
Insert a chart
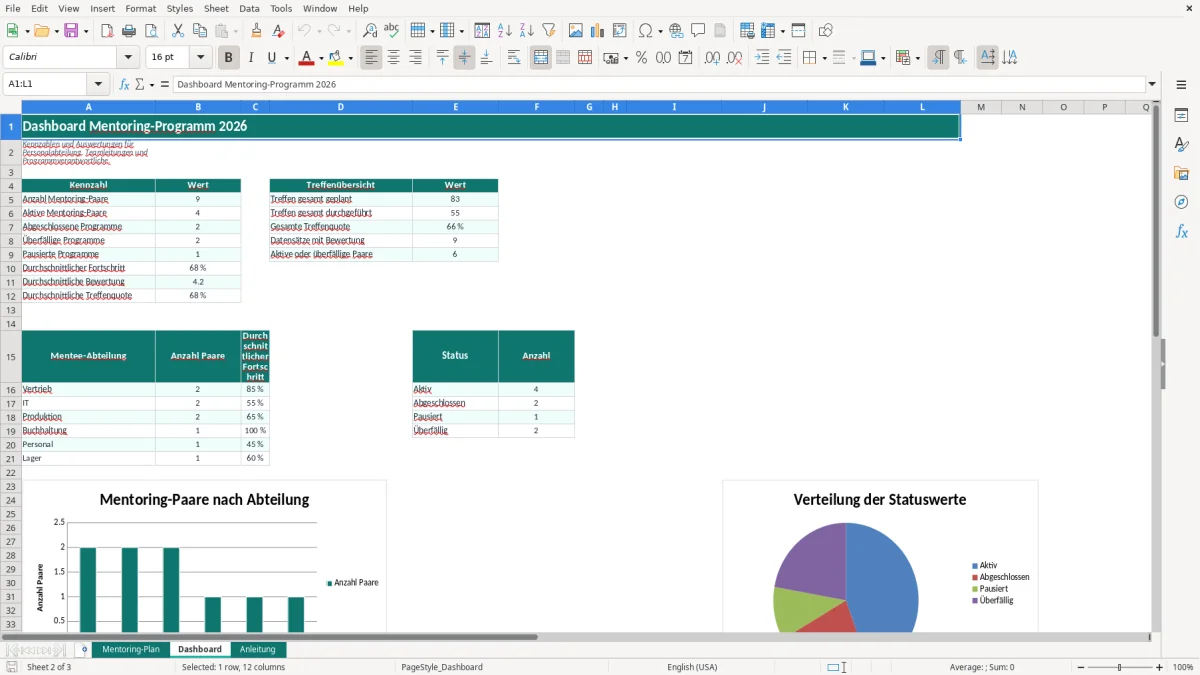click(x=598, y=31)
